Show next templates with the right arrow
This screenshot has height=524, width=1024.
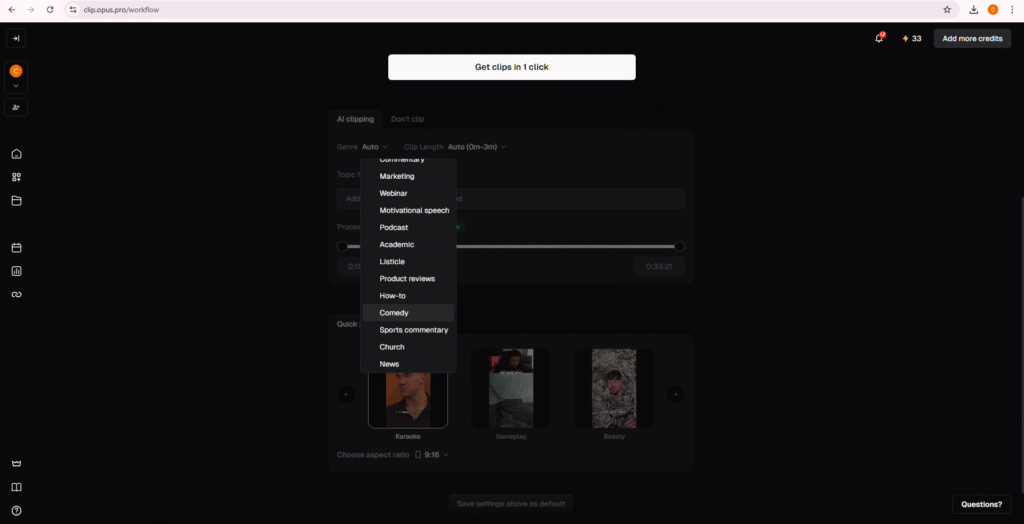(x=675, y=394)
